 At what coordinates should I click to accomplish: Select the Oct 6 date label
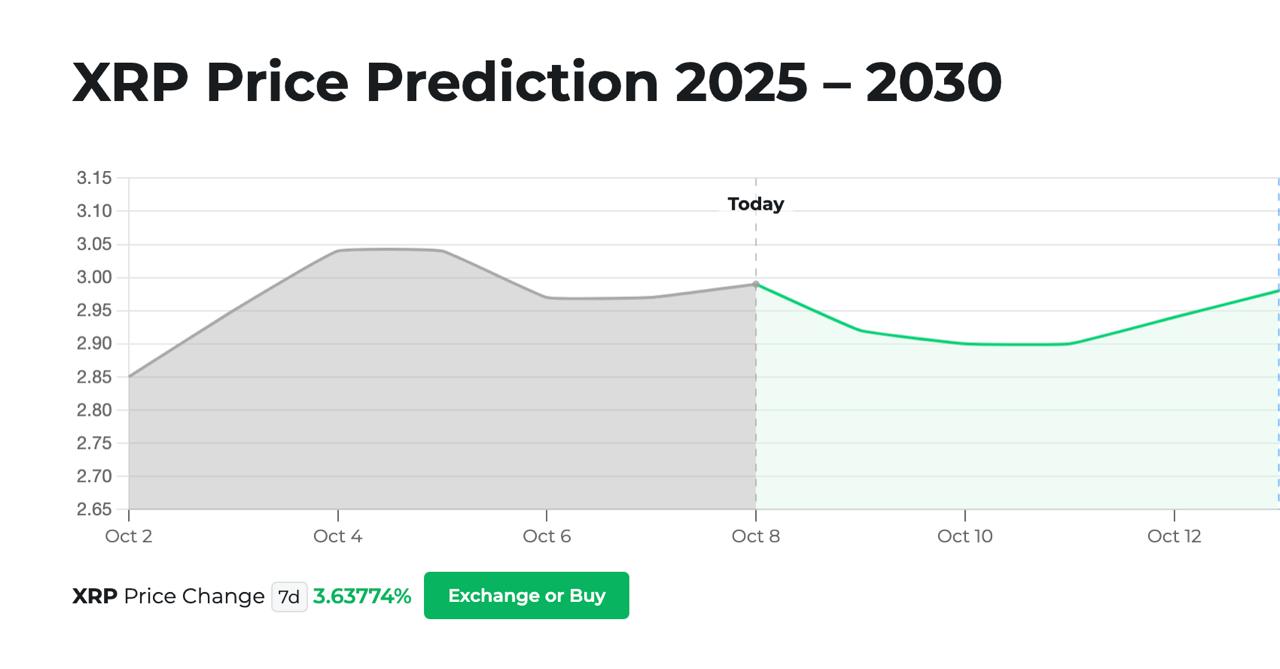tap(547, 537)
